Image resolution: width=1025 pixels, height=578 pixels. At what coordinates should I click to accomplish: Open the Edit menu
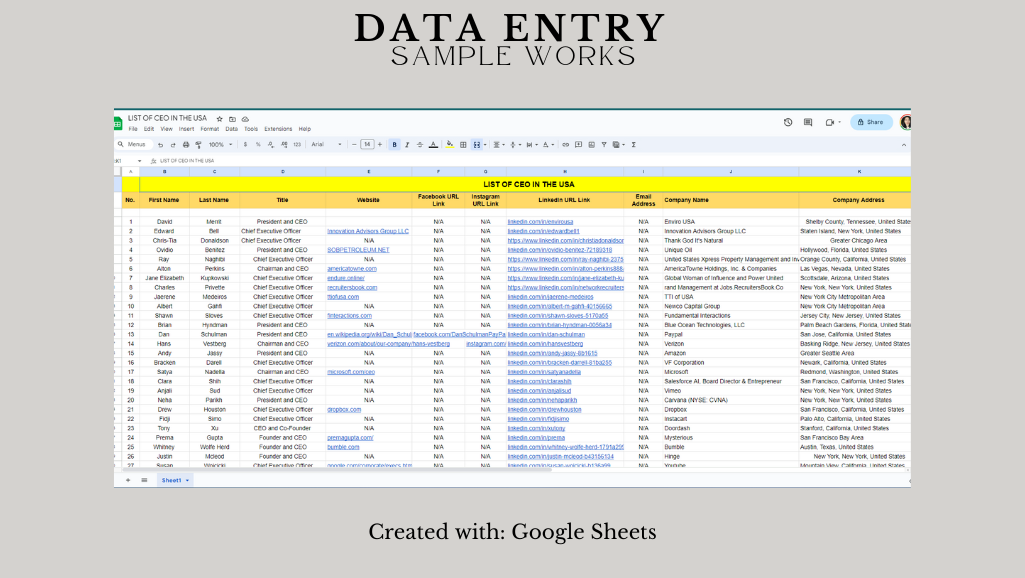(149, 129)
